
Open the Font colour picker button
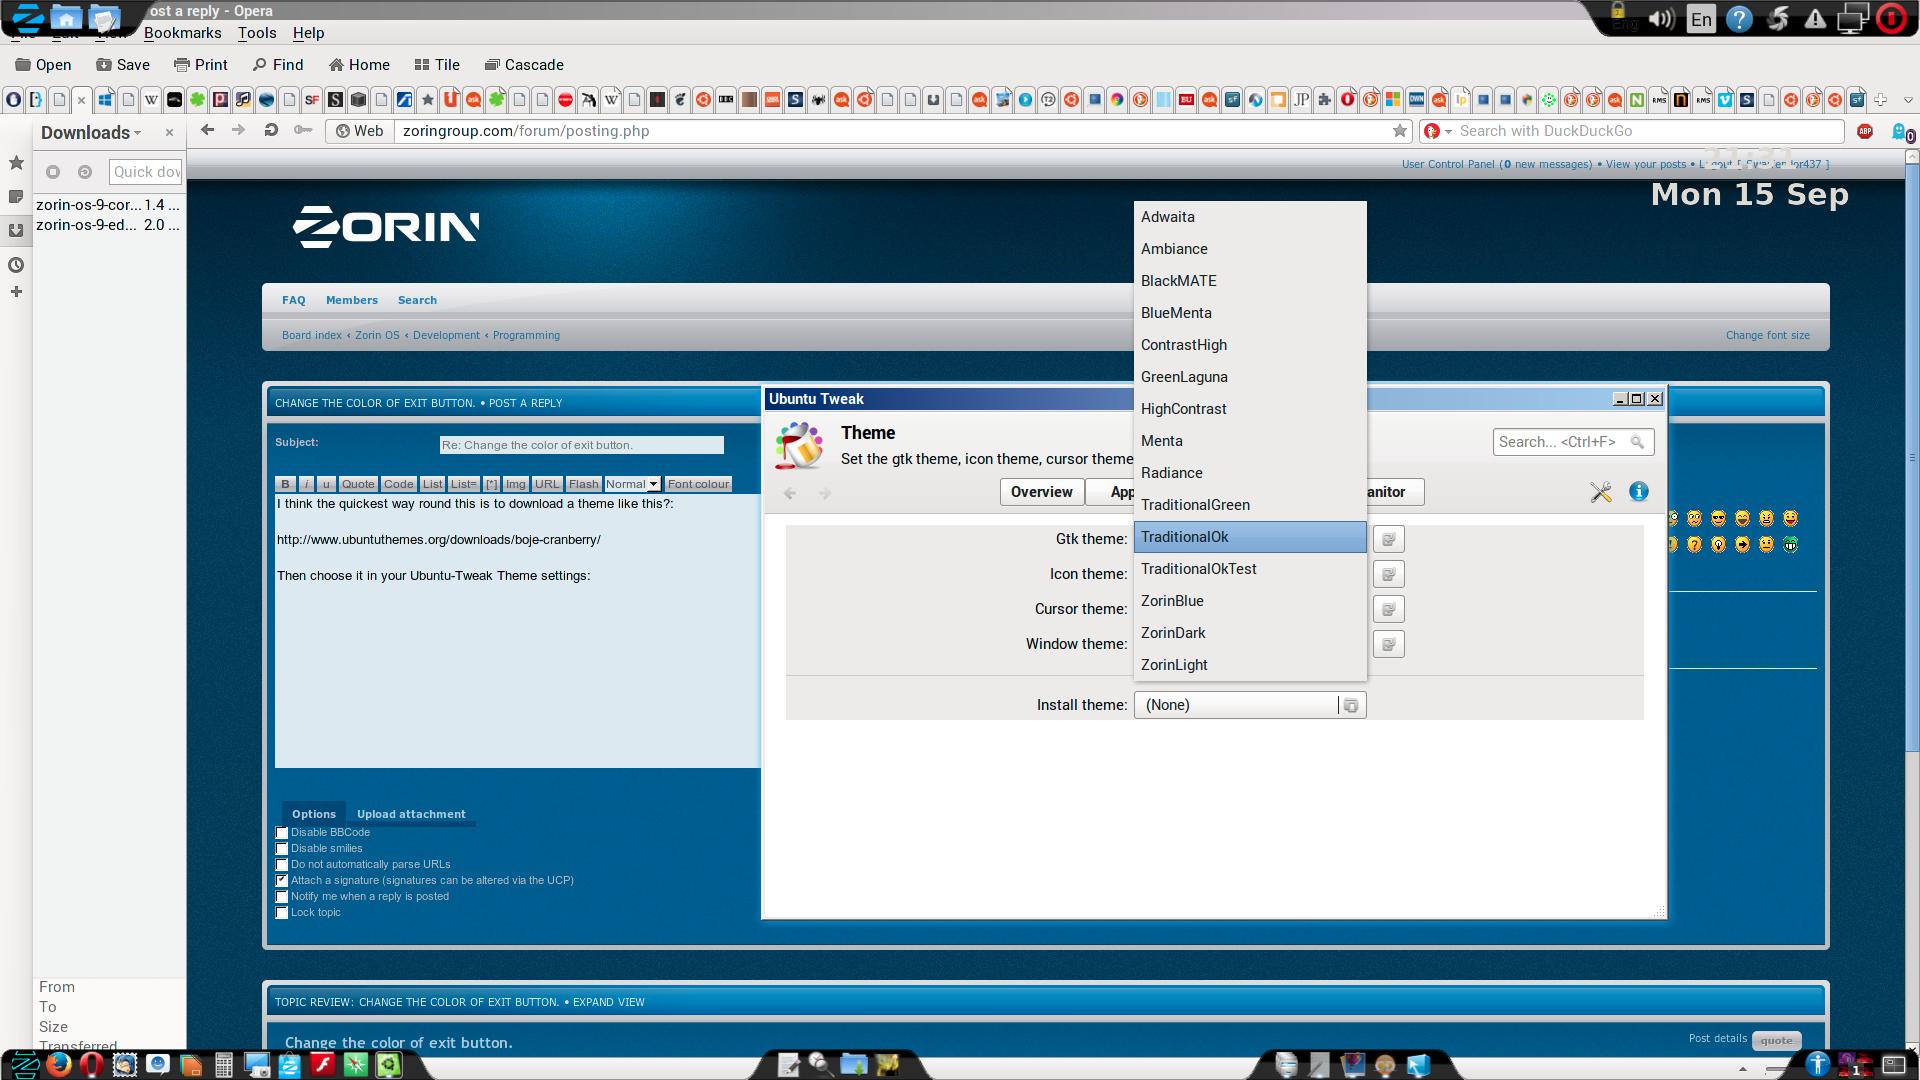pos(698,484)
